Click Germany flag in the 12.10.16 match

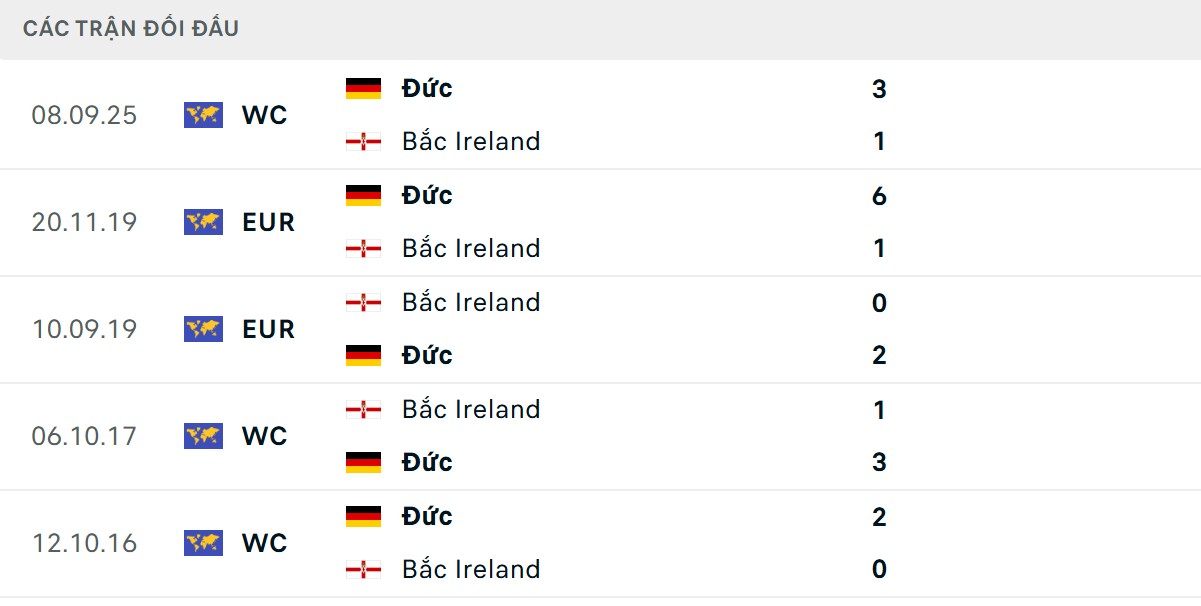[x=363, y=516]
